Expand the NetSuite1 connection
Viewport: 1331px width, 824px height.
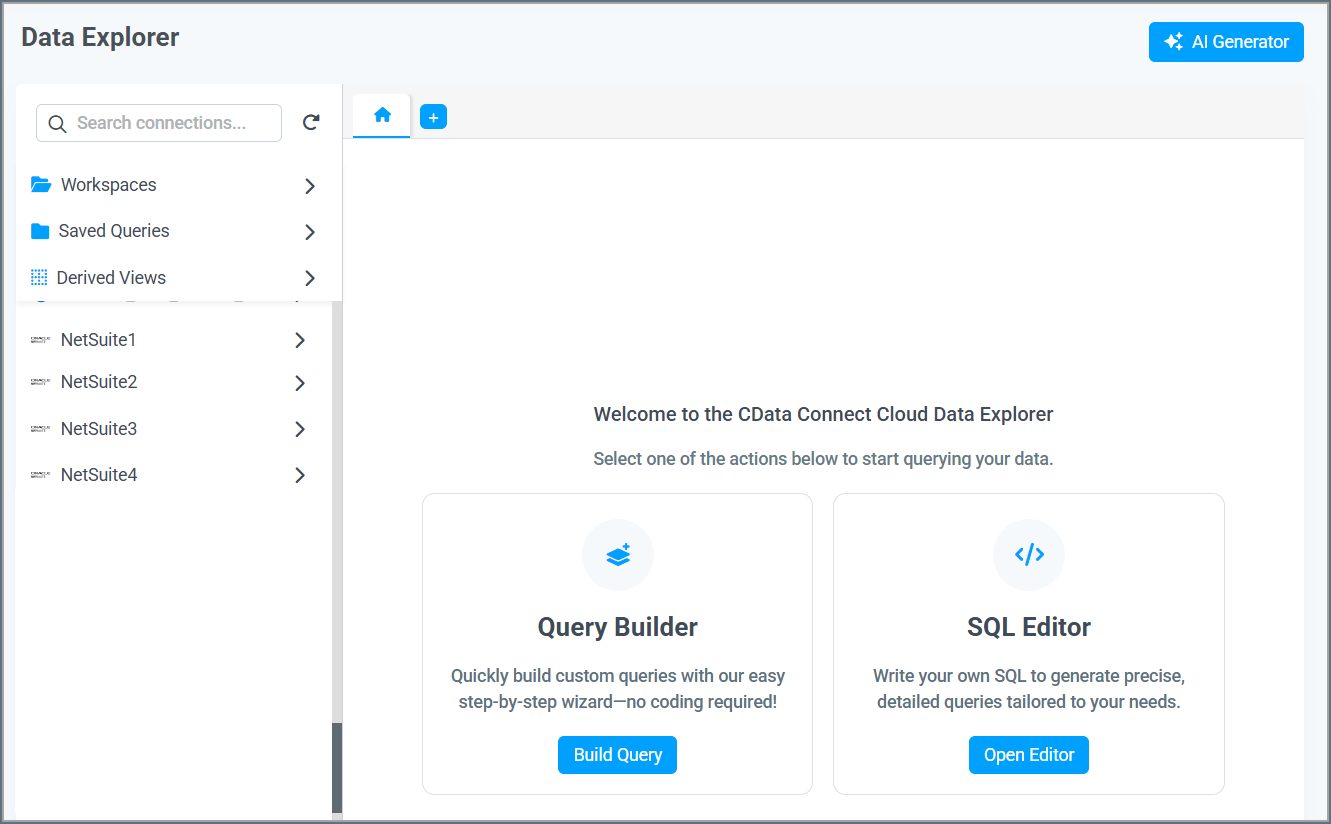click(x=299, y=340)
